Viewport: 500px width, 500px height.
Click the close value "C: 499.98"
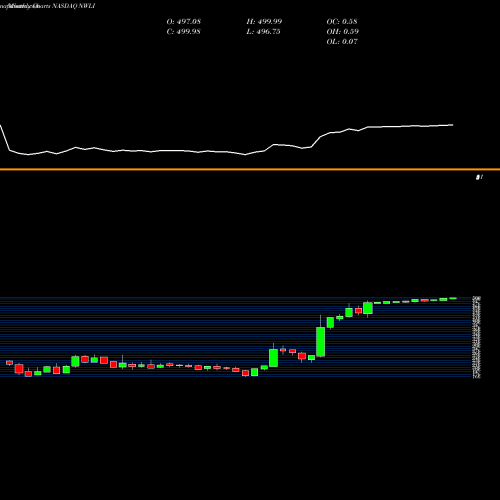click(183, 32)
